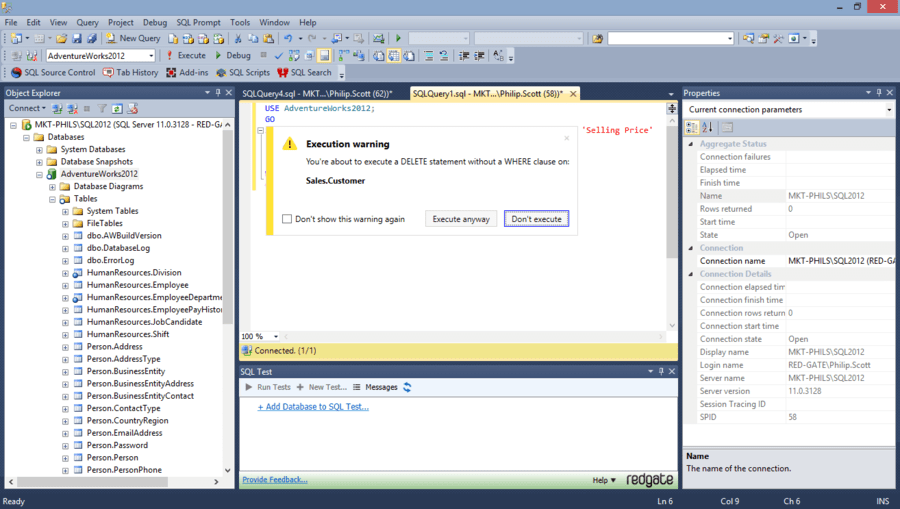Select the Person.Address table
Viewport: 900px width, 509px height.
pyautogui.click(x=114, y=346)
